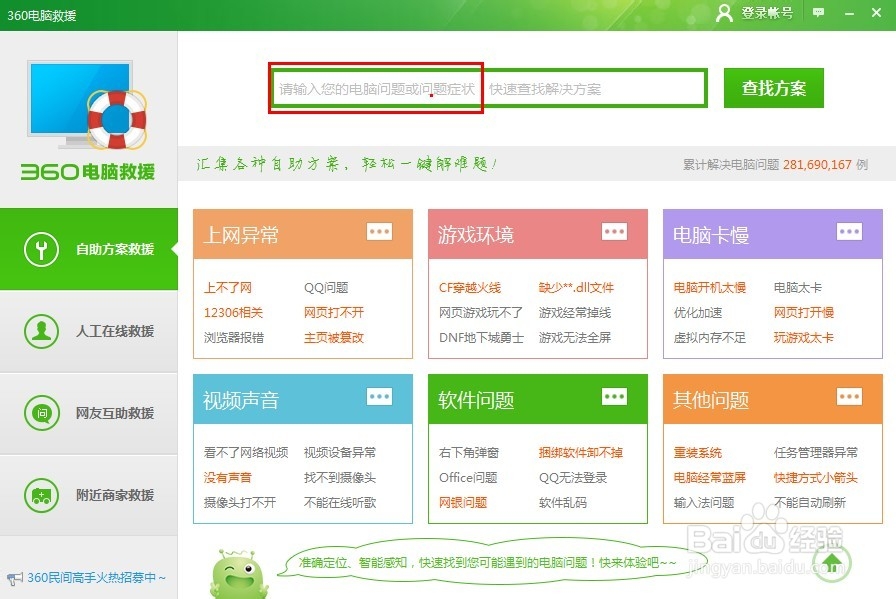Switch to the 人工在线救援 tab

[90, 331]
